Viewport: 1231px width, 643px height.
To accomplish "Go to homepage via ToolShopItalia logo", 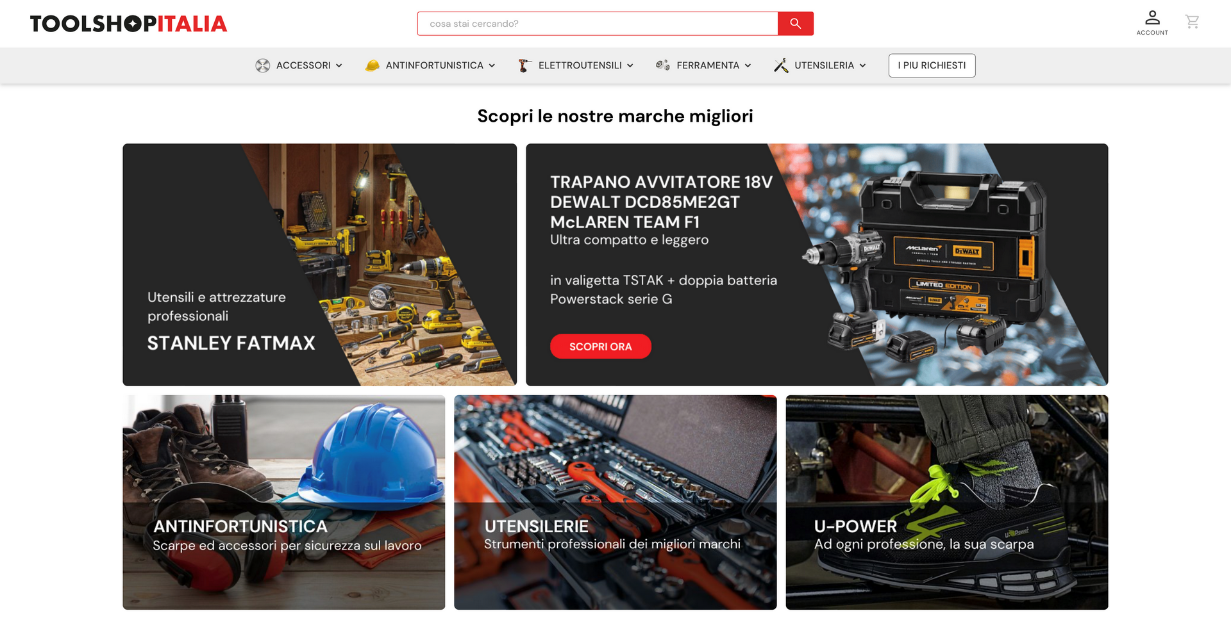I will click(128, 24).
